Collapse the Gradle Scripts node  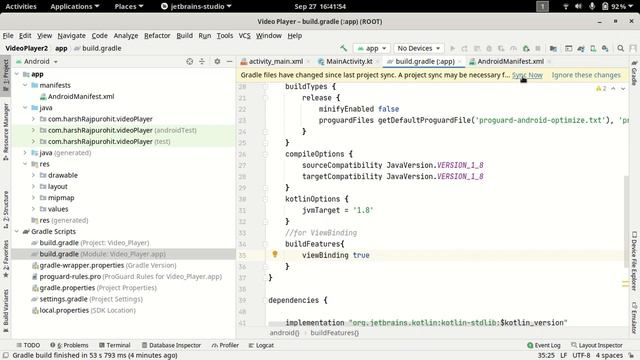17,231
